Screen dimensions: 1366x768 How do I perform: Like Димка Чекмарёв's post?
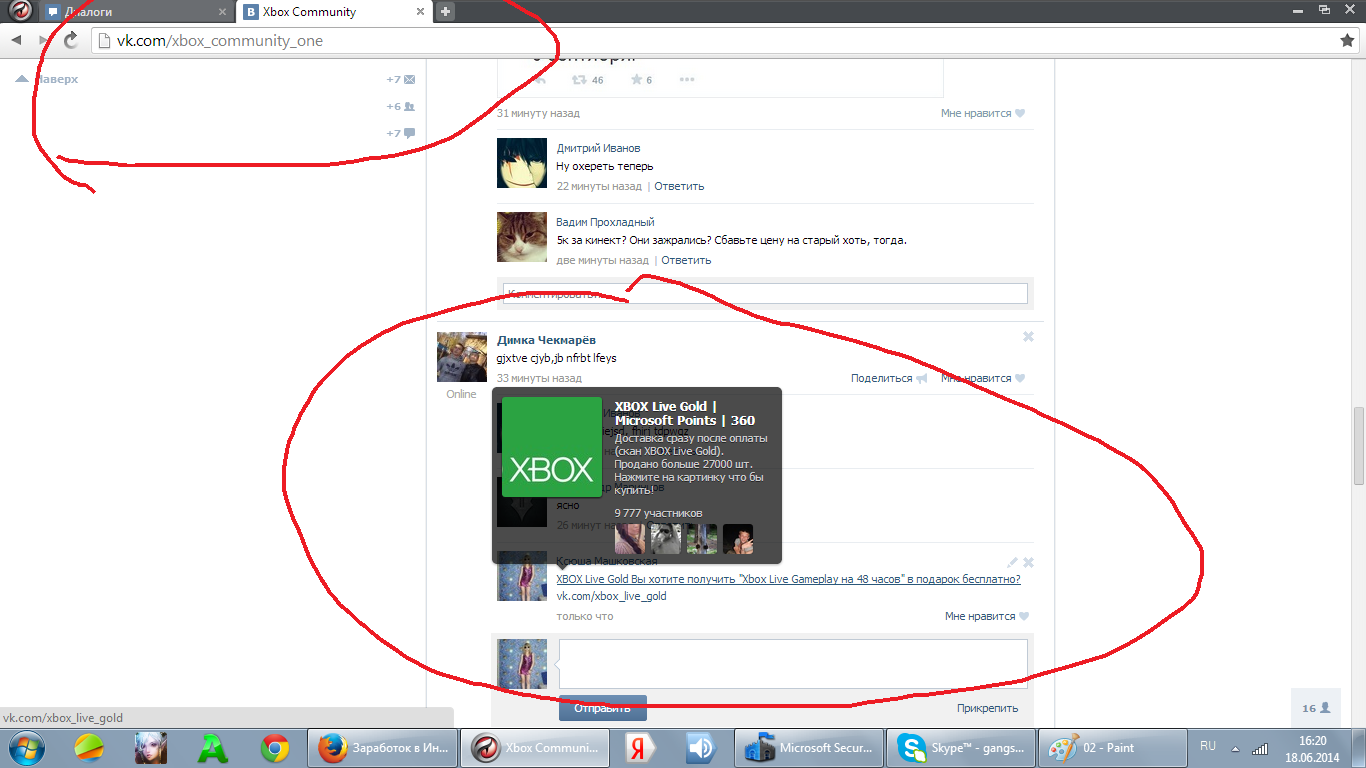983,378
